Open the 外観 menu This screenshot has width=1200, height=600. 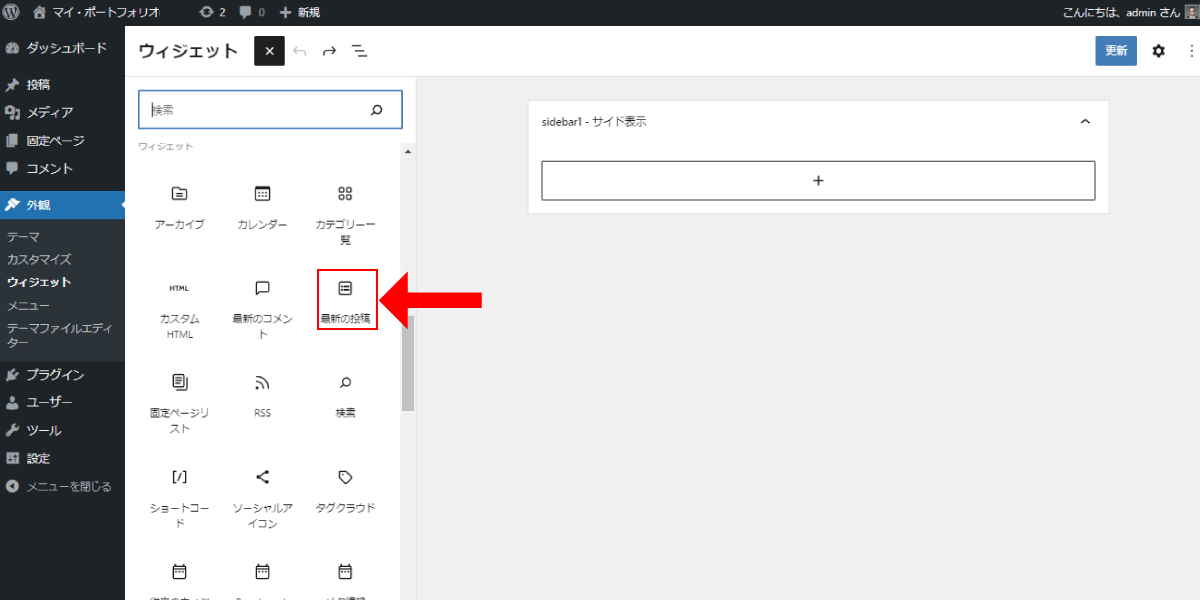pyautogui.click(x=62, y=205)
